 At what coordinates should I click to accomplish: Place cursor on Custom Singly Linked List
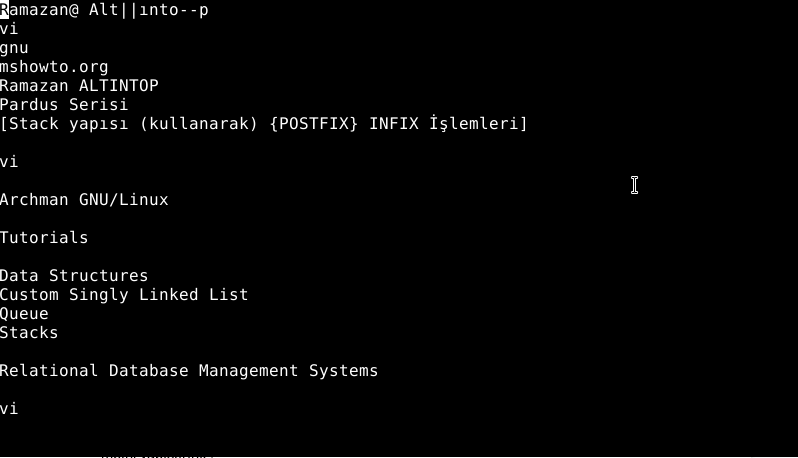[x=124, y=295]
